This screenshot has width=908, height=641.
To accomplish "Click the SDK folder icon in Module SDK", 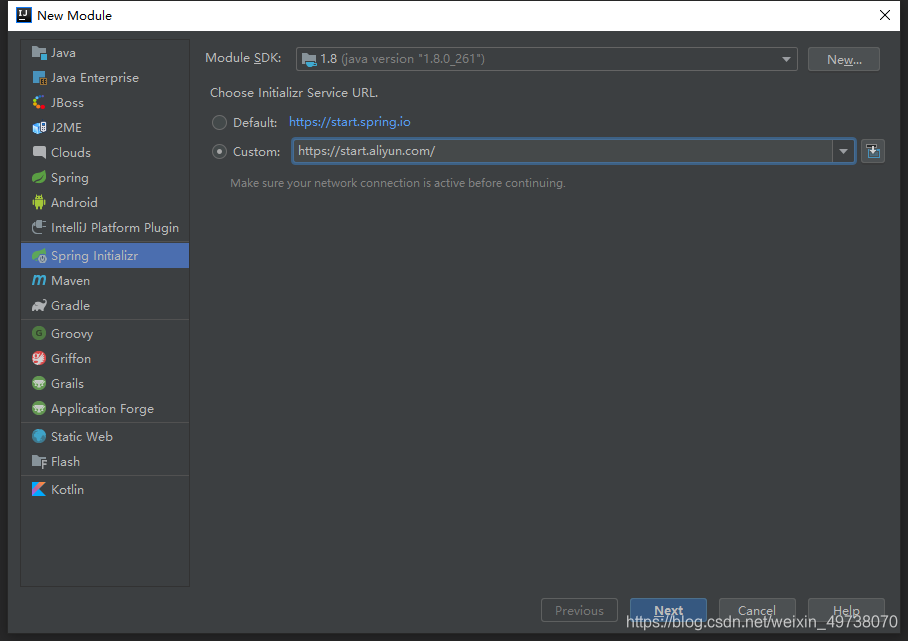I will [x=309, y=59].
